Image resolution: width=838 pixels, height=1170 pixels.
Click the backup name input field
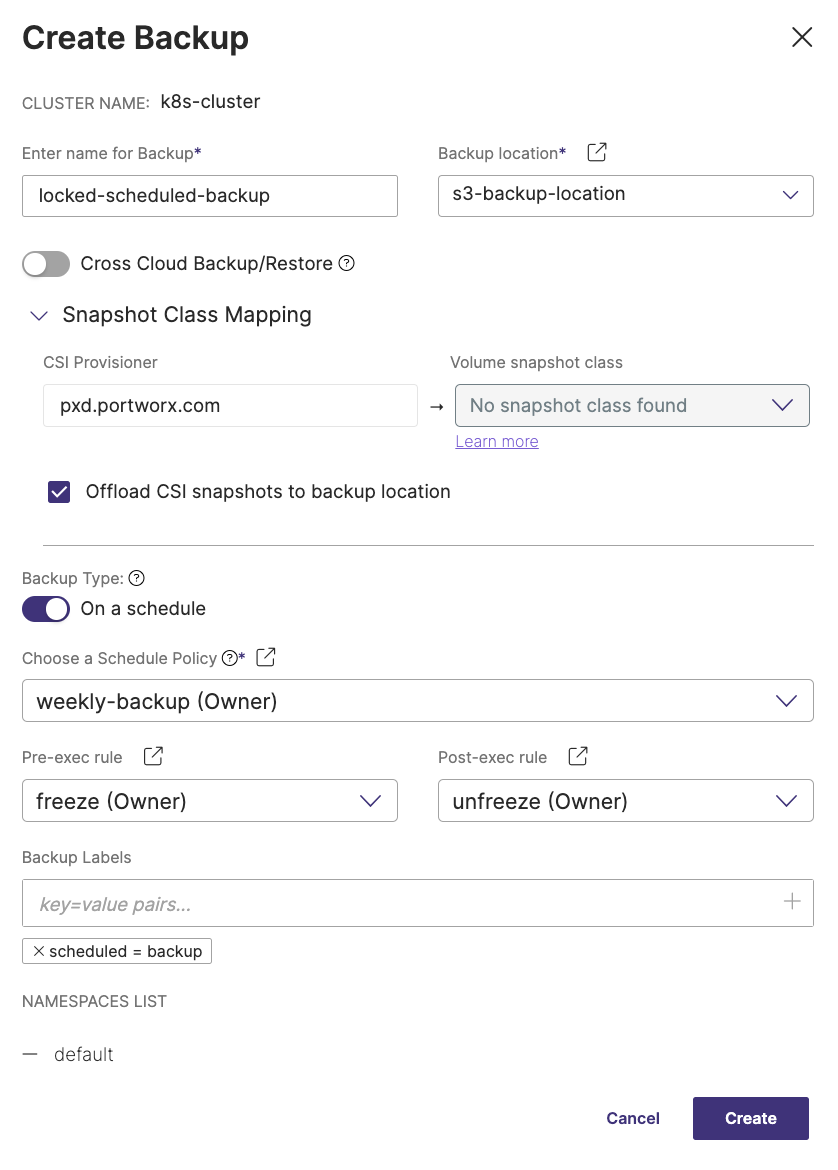tap(209, 196)
